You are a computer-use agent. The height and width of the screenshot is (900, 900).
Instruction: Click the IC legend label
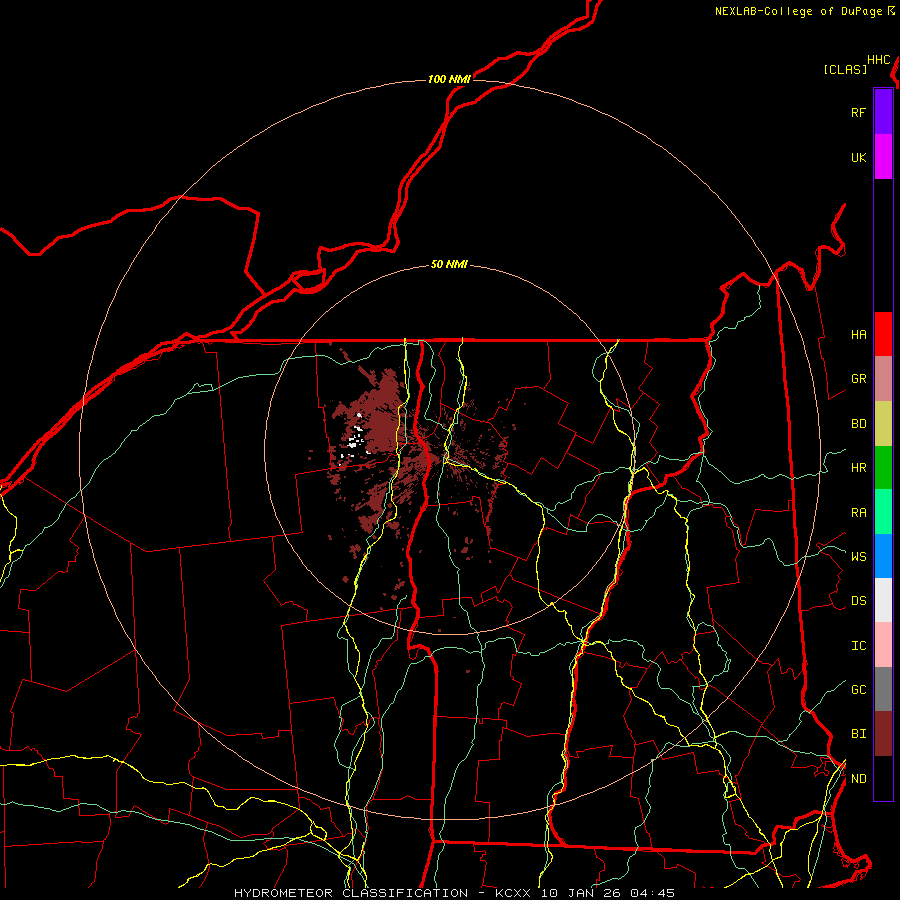pos(858,646)
